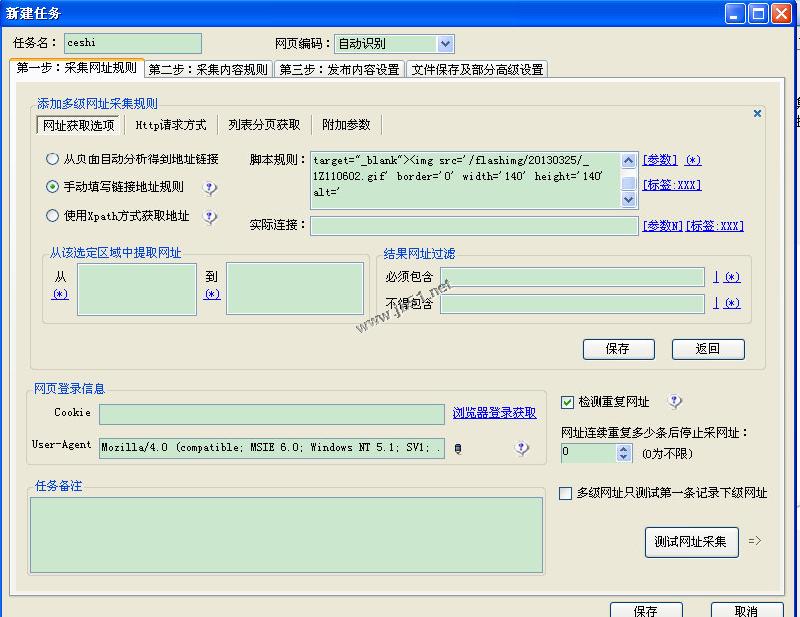Click the pipe link beside must-not-contain field

716,304
